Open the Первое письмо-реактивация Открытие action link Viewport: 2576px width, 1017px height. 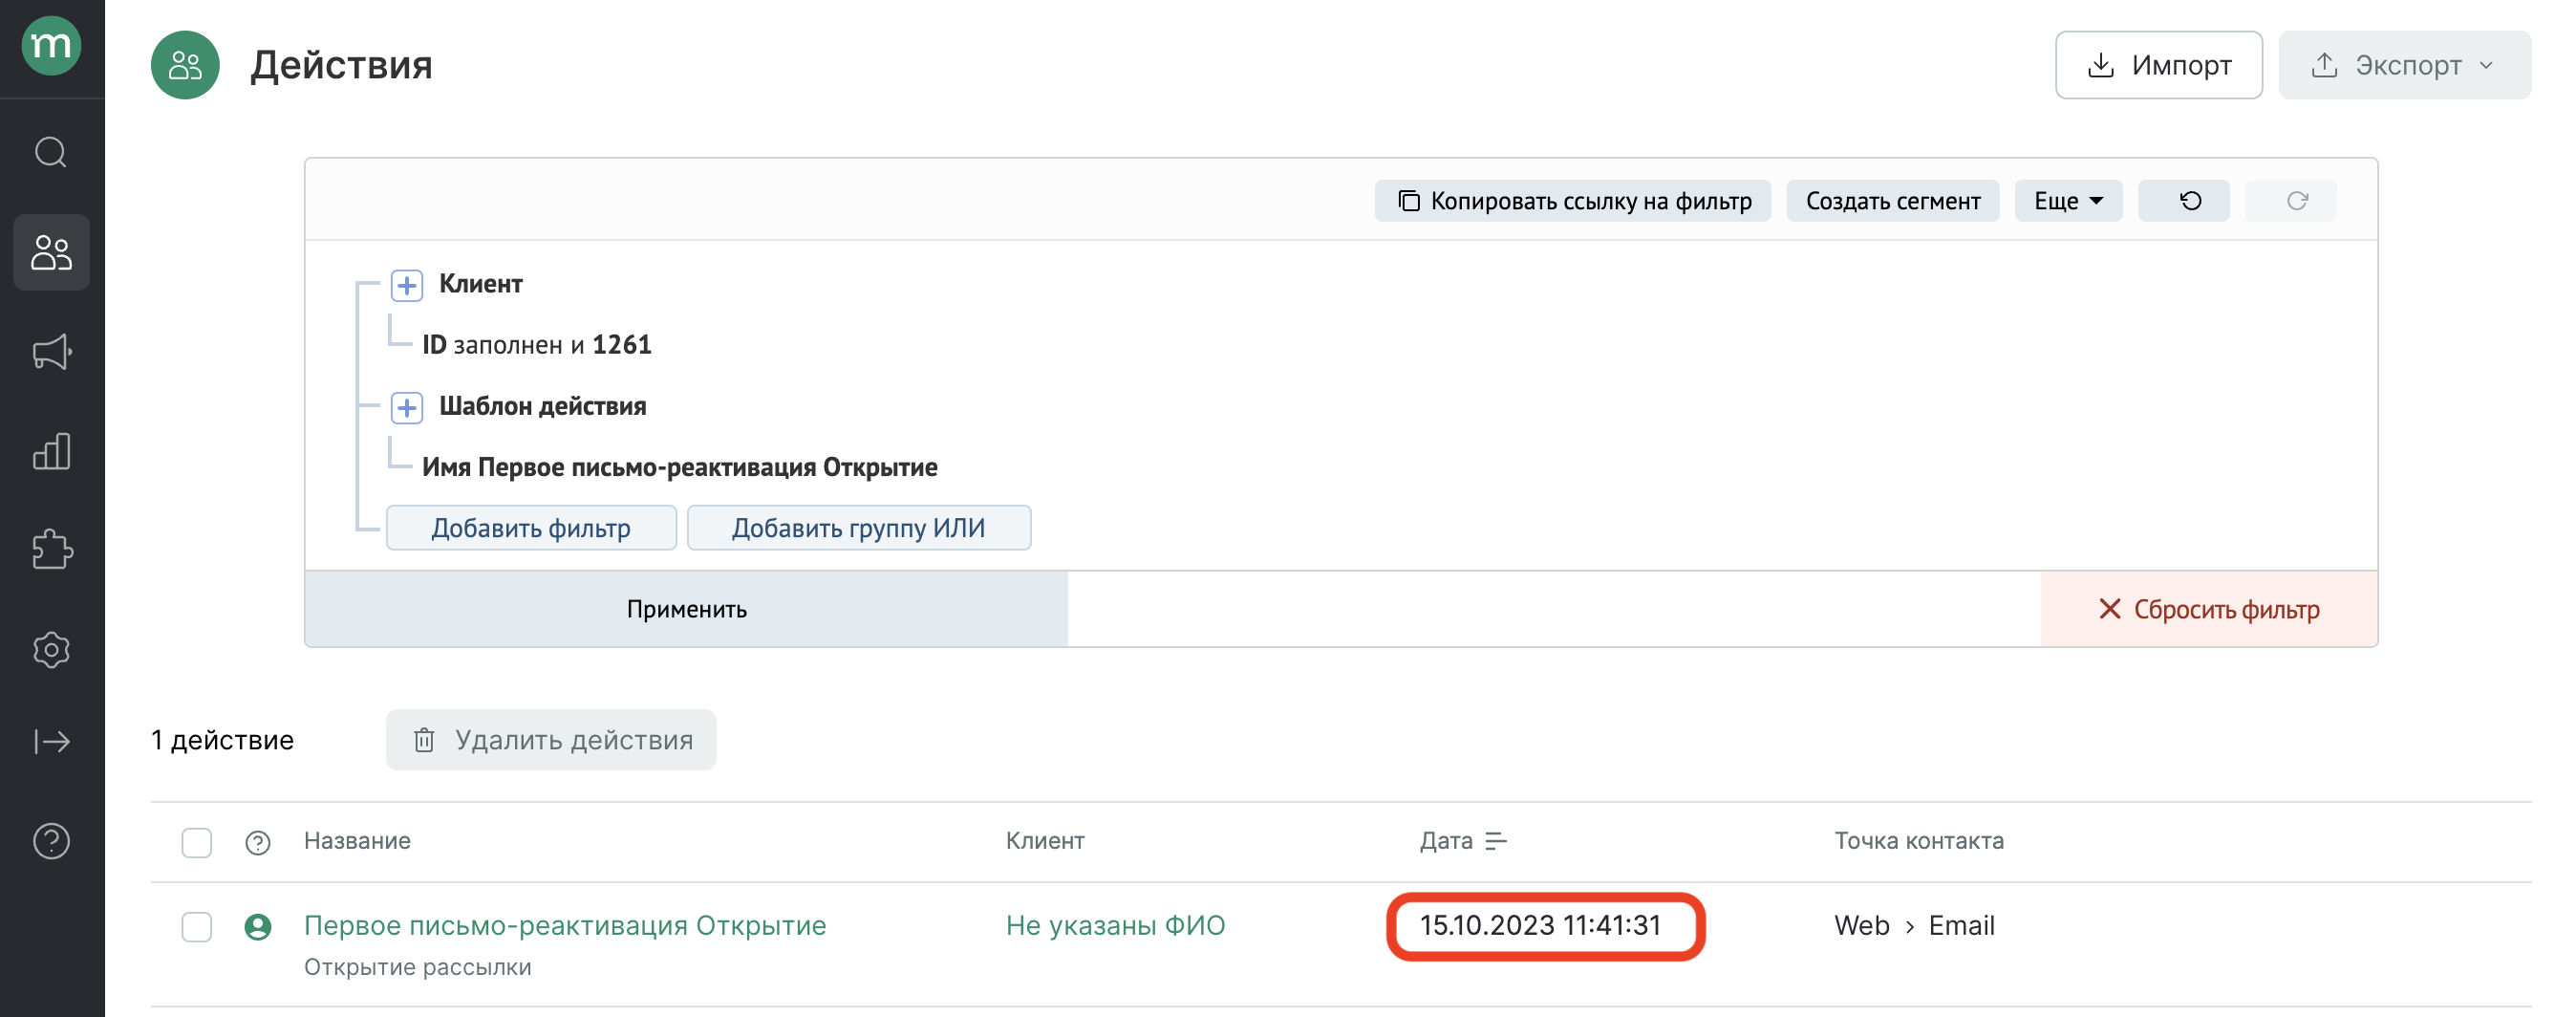tap(565, 926)
